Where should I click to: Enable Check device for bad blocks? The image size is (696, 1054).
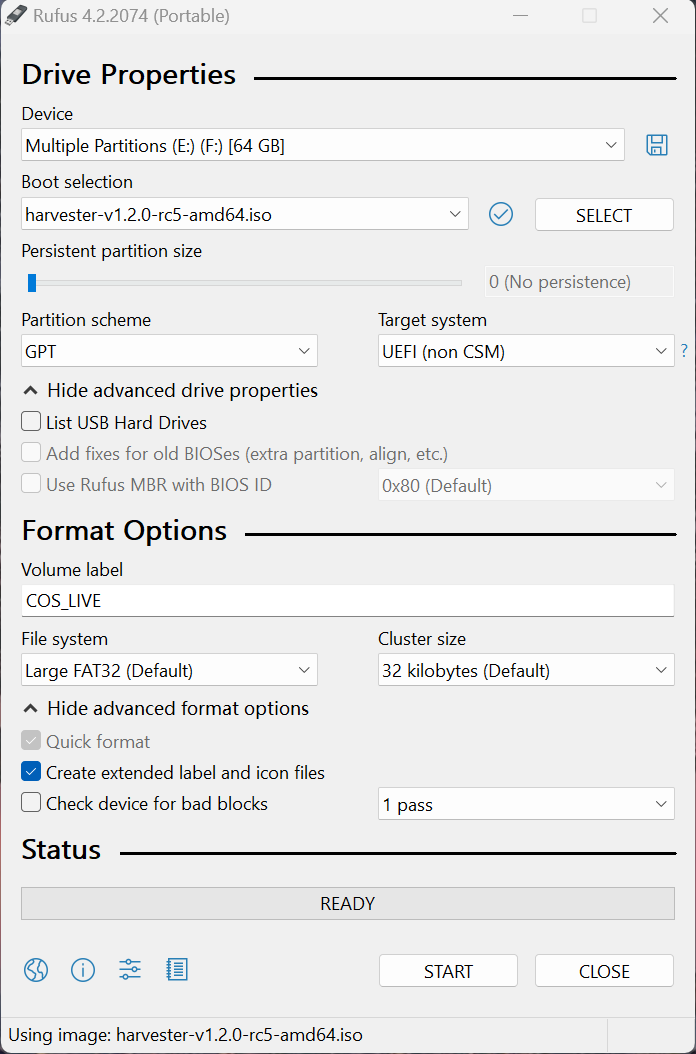(30, 804)
